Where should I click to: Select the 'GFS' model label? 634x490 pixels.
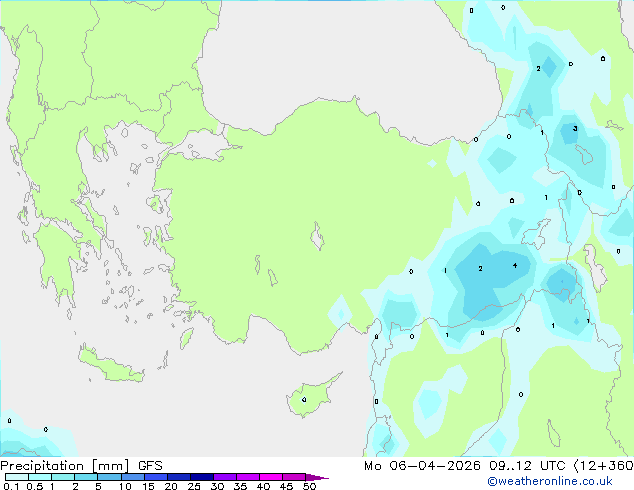[x=150, y=466]
